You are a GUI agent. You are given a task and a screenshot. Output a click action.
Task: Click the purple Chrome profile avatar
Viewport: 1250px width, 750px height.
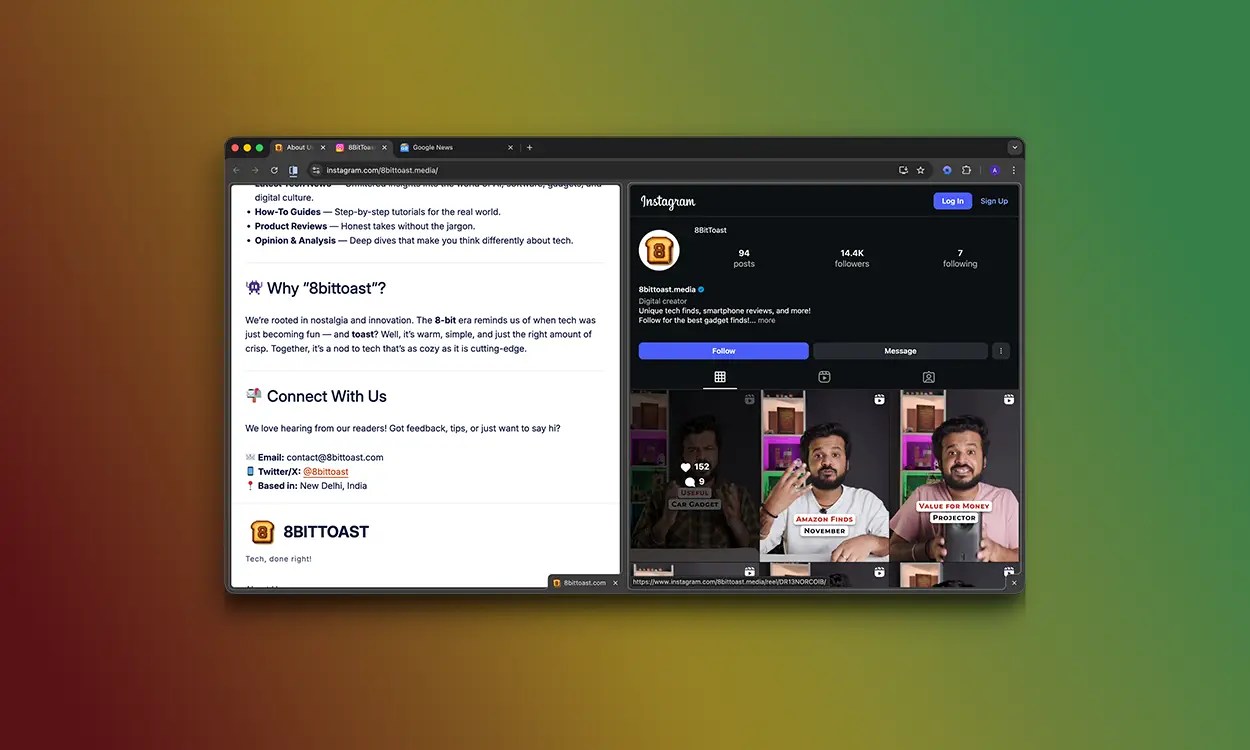click(x=994, y=170)
